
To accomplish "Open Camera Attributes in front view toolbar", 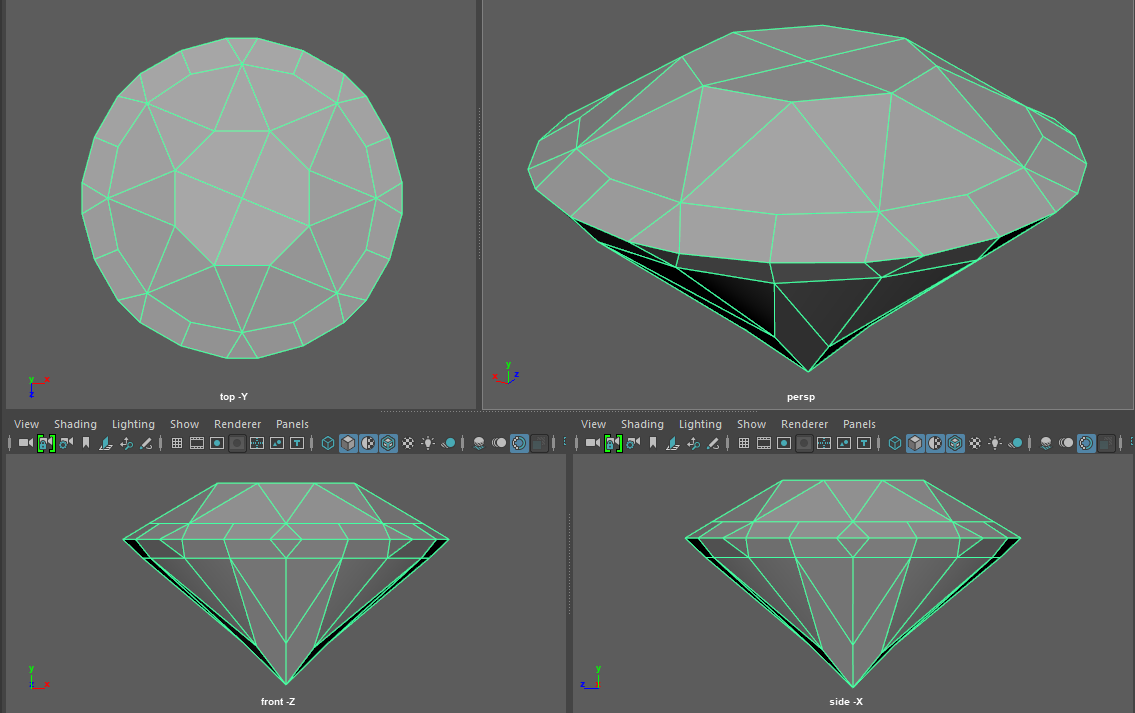I will [65, 443].
